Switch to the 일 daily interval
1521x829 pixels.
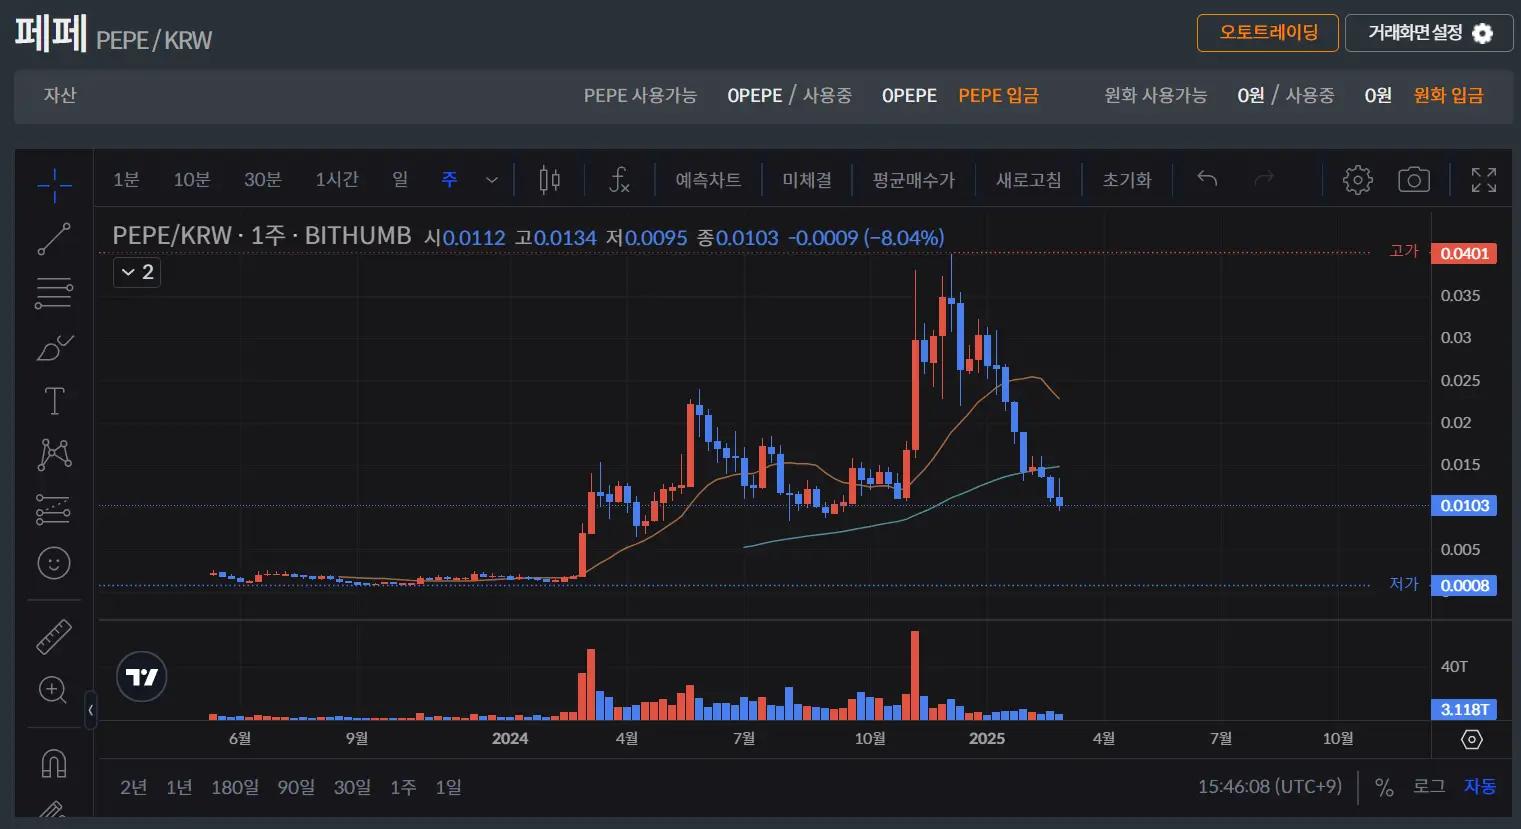(x=400, y=179)
